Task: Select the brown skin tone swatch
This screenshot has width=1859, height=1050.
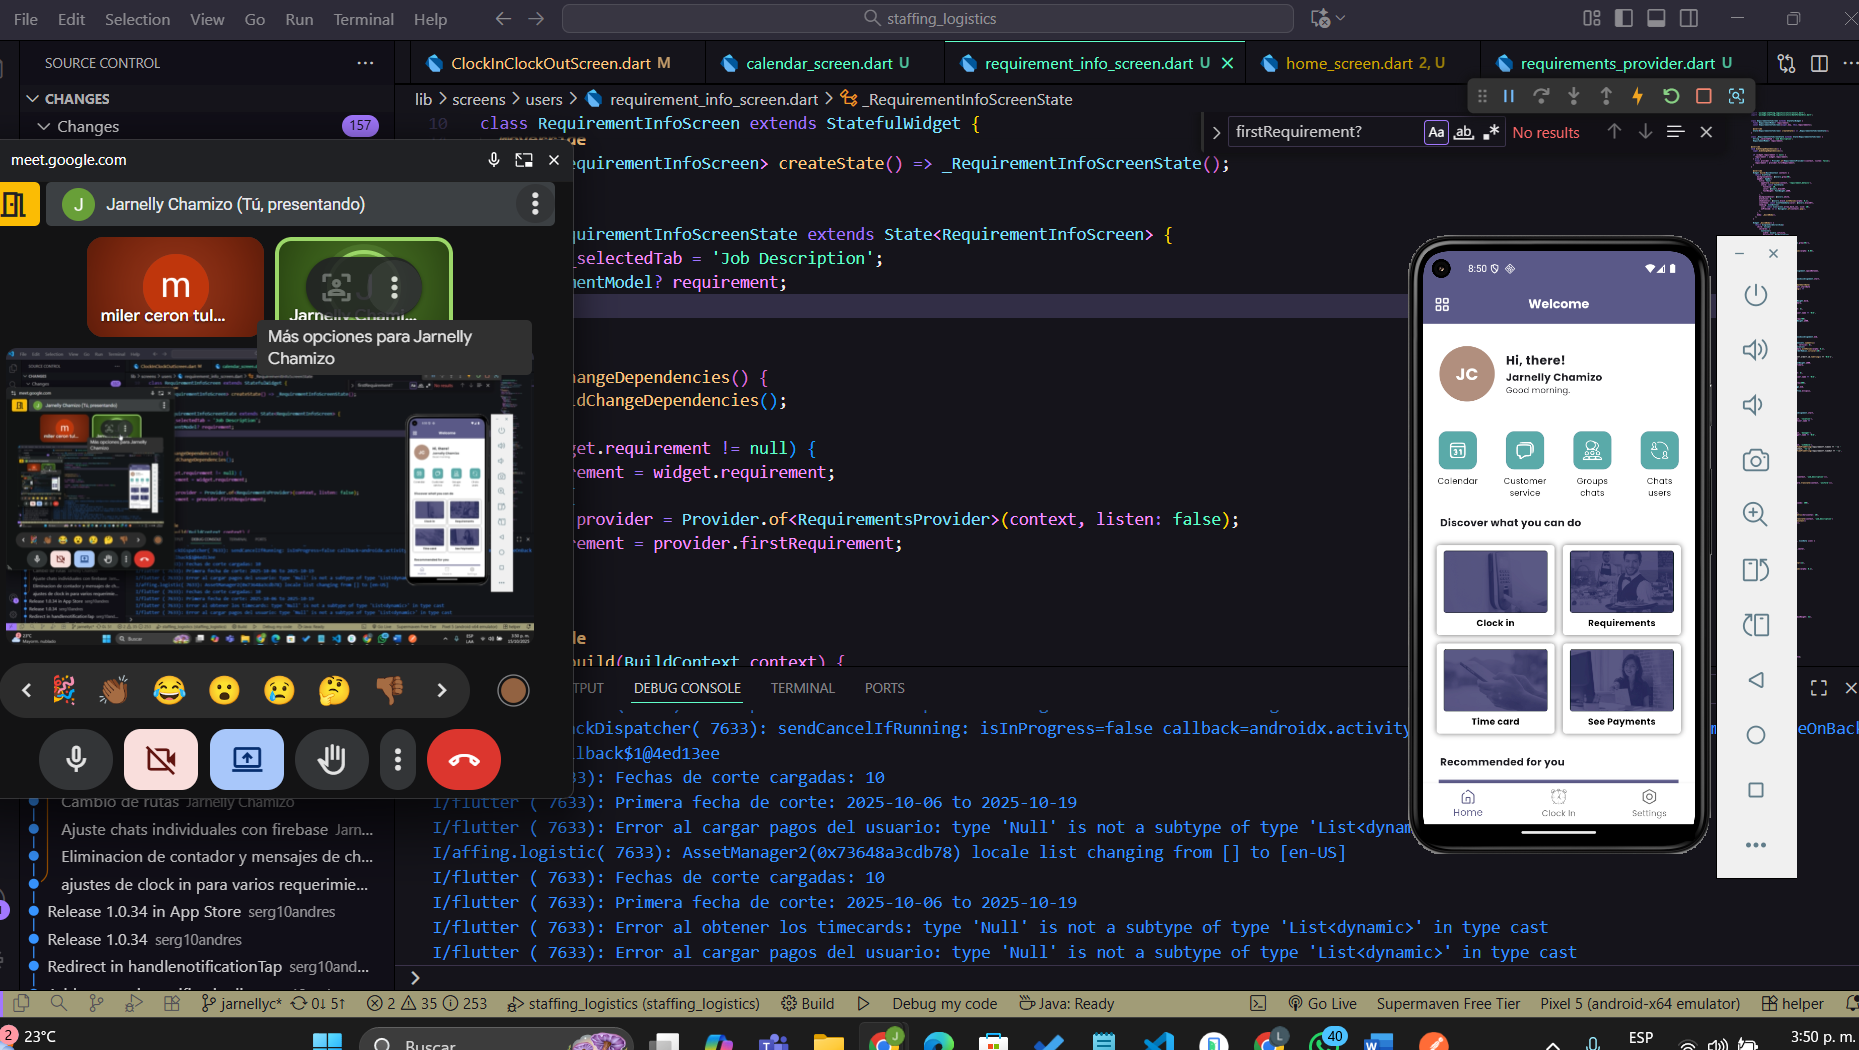Action: 513,690
